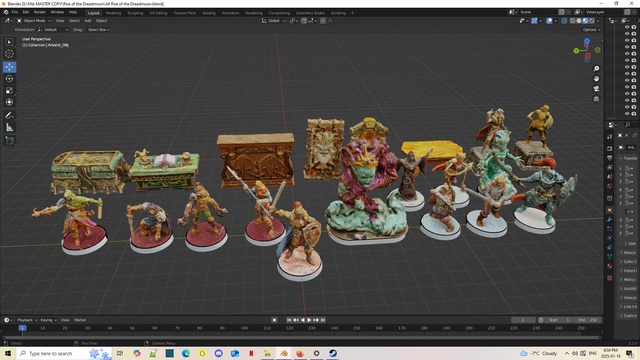
Task: Open the Modifiers wrench properties tab
Action: coord(610,220)
